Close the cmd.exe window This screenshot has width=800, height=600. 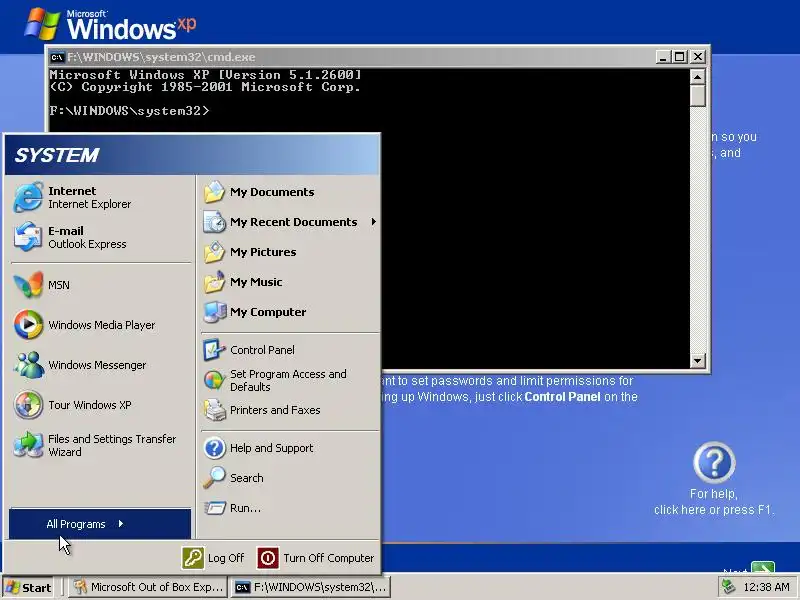point(698,57)
